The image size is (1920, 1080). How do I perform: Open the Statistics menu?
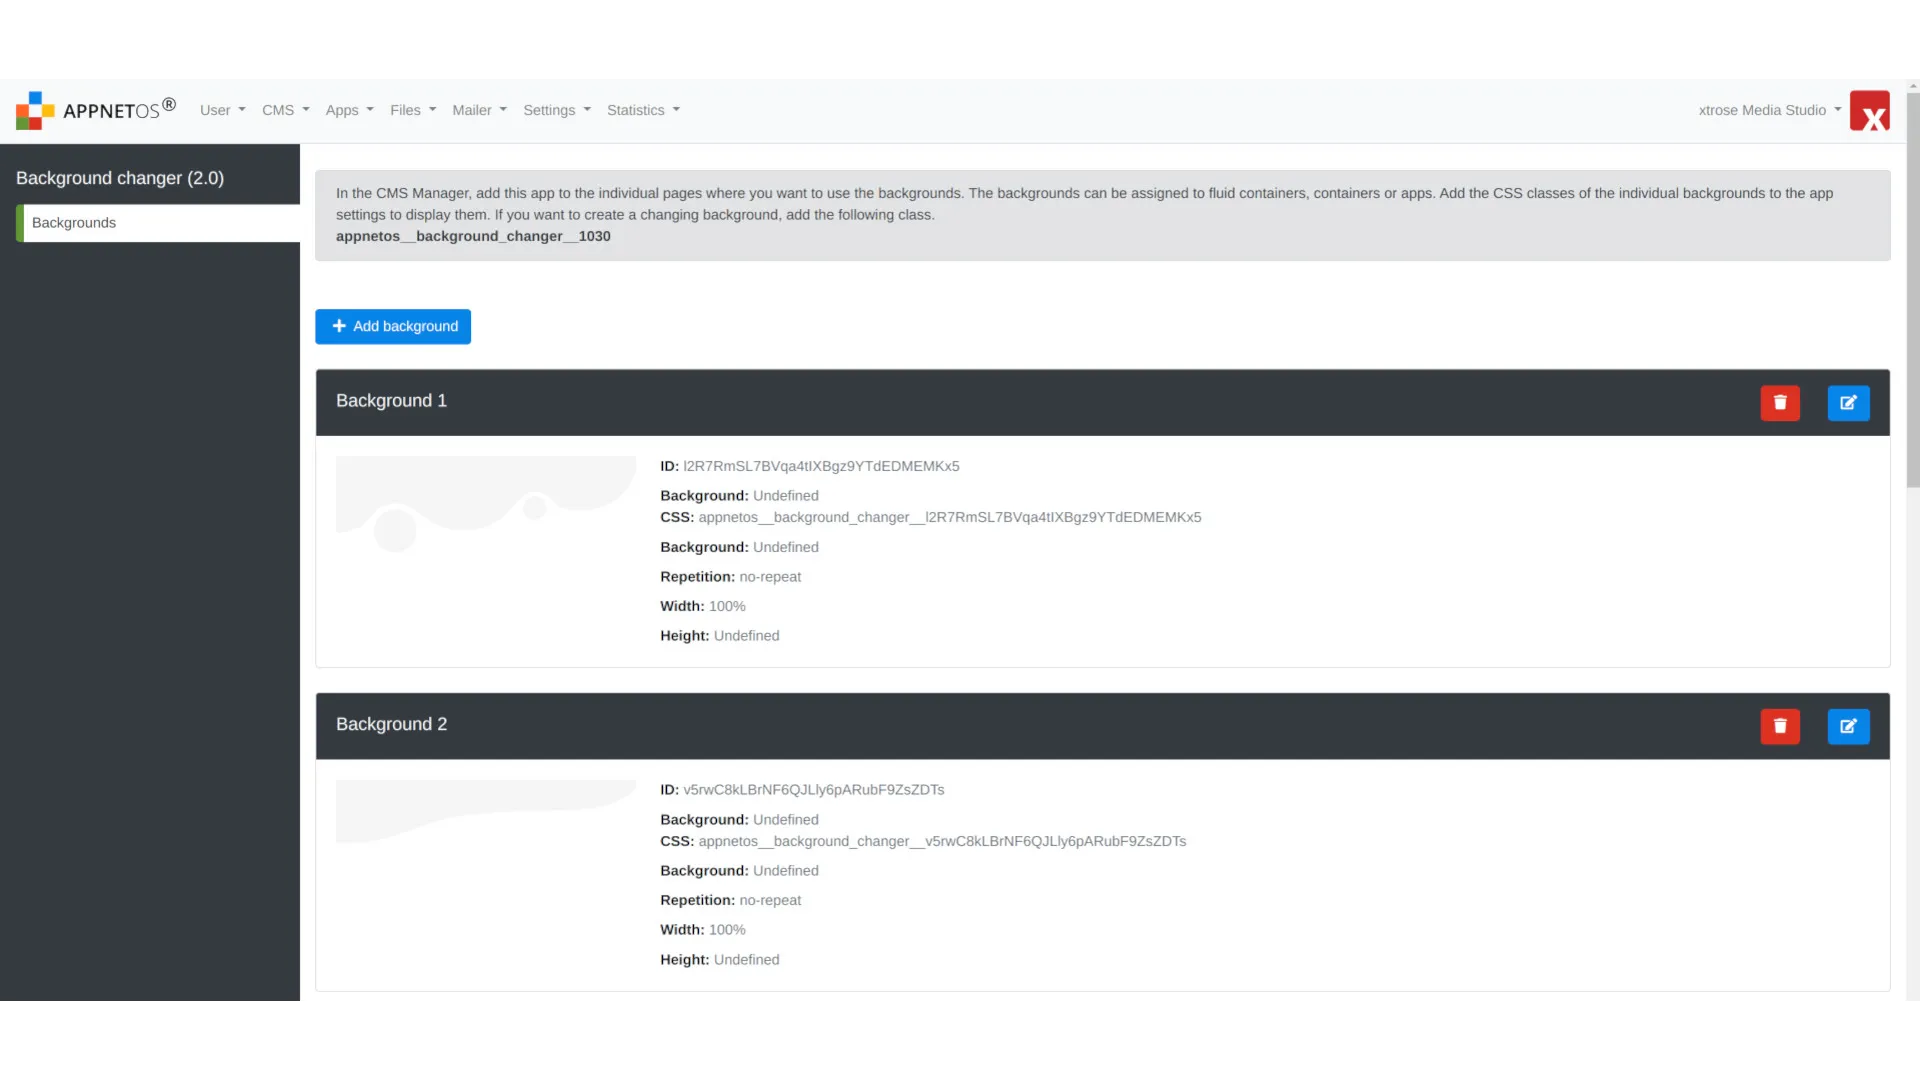tap(642, 109)
